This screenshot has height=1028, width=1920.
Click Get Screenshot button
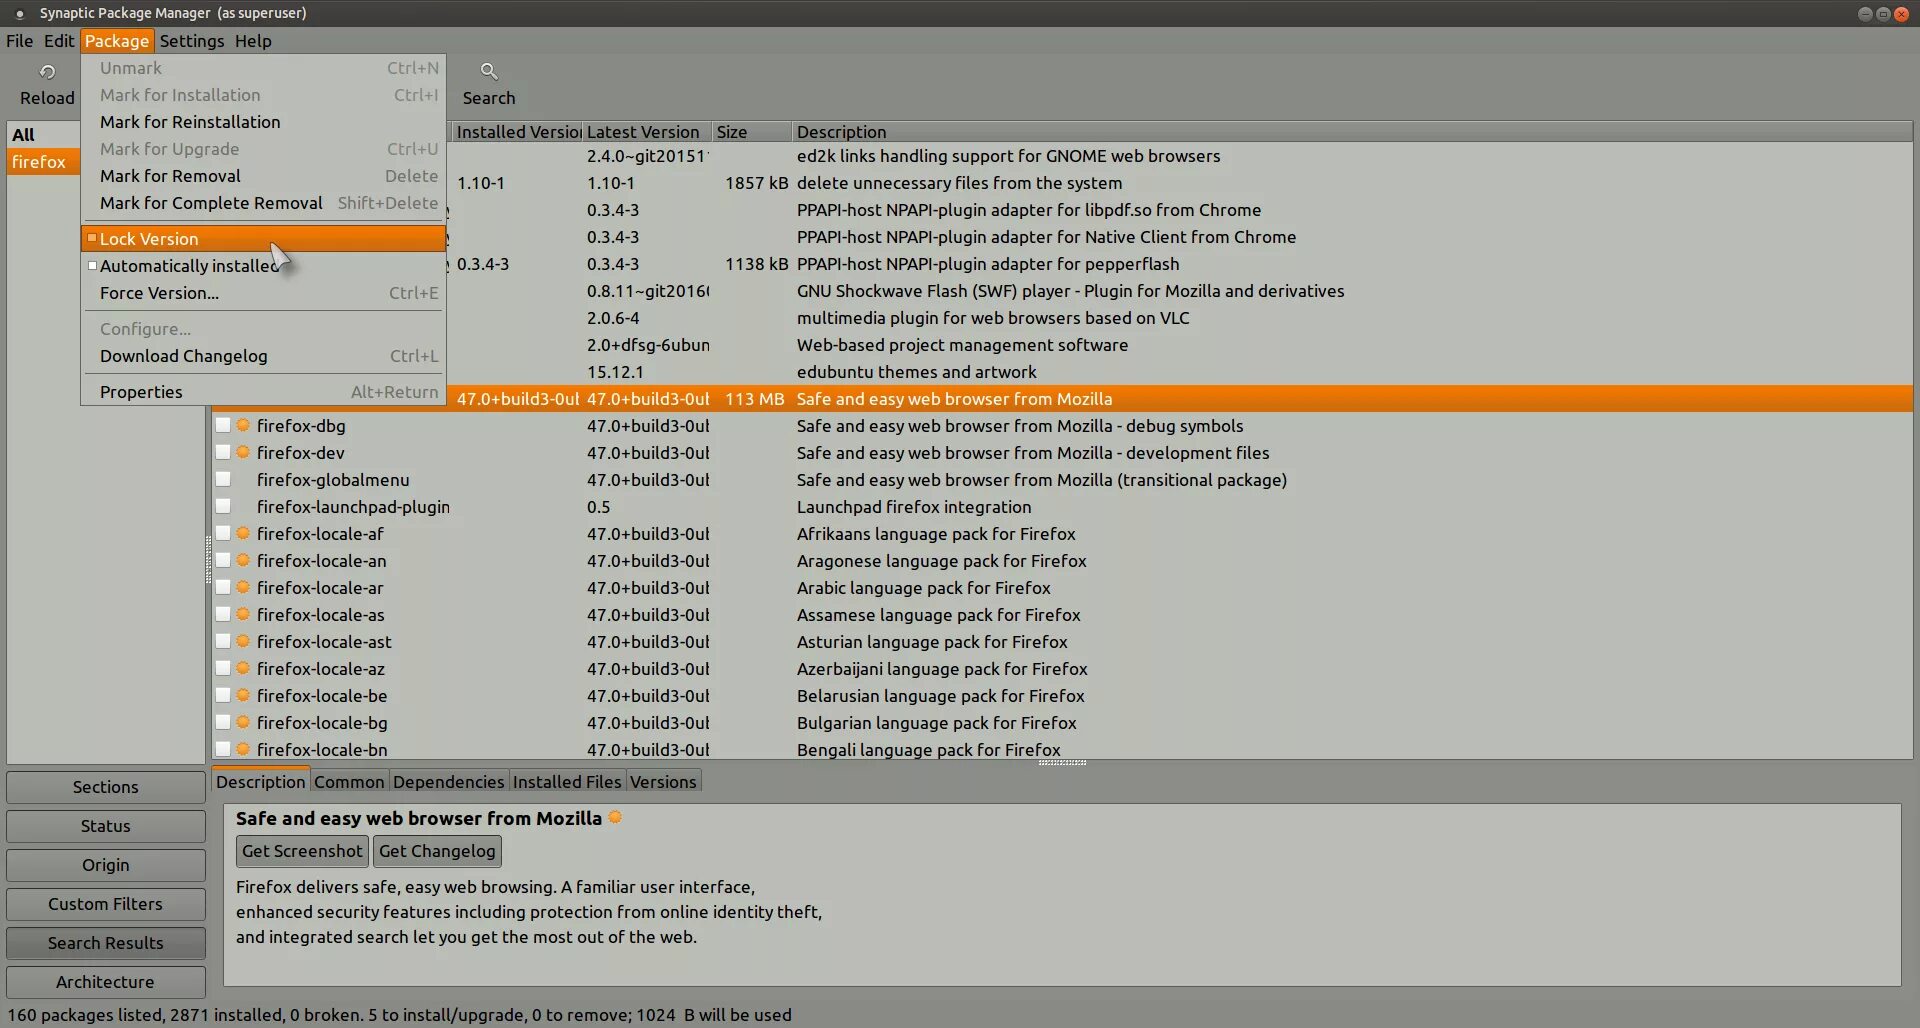[x=302, y=851]
